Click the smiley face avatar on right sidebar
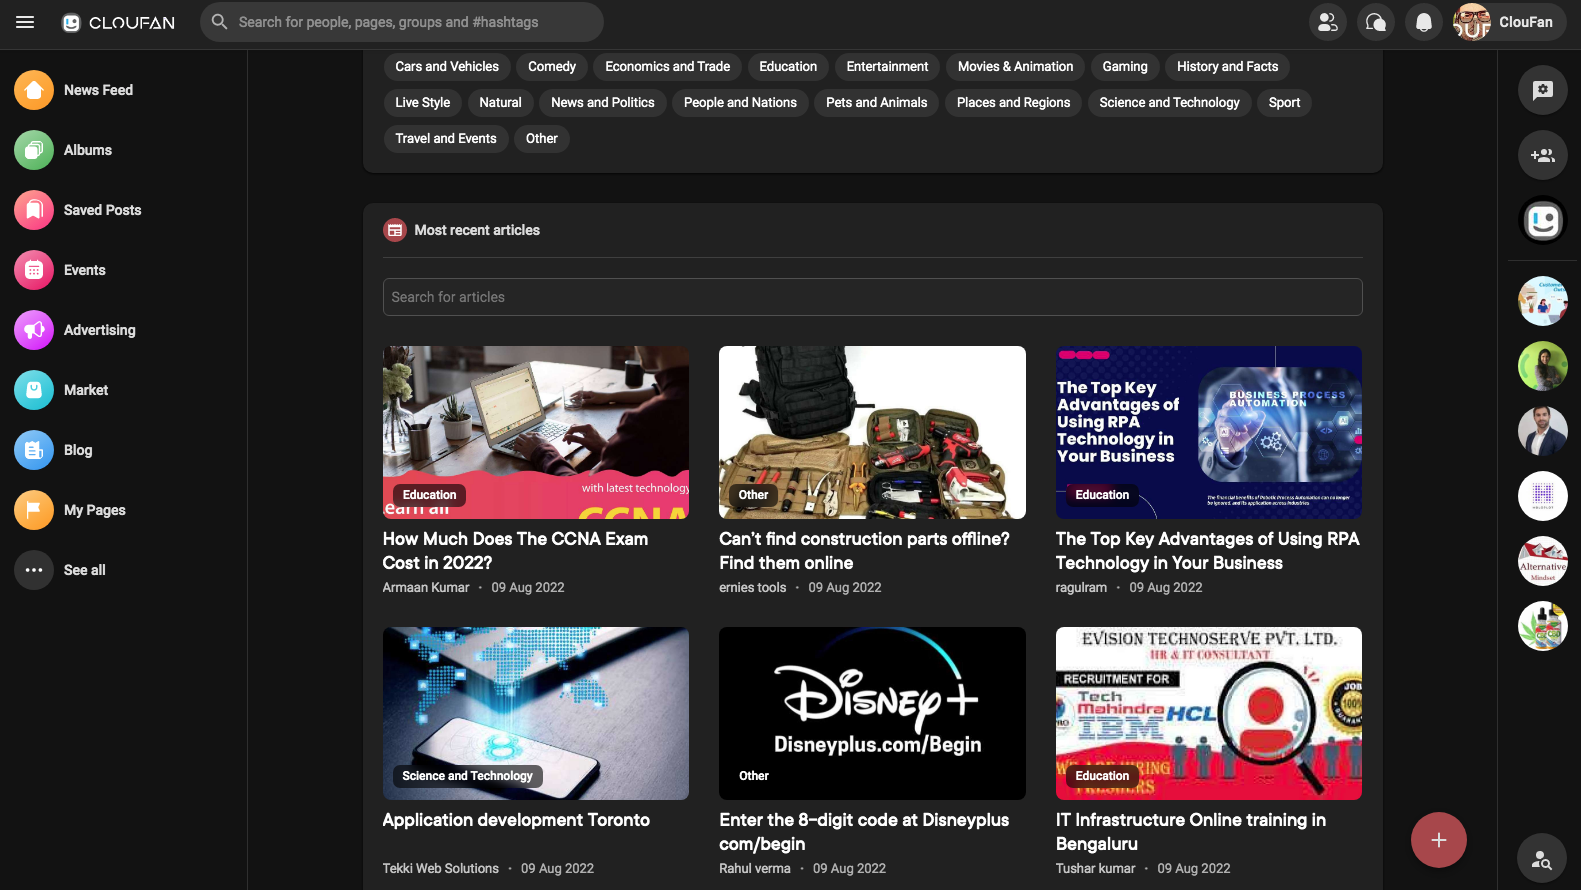This screenshot has width=1581, height=890. click(x=1543, y=220)
